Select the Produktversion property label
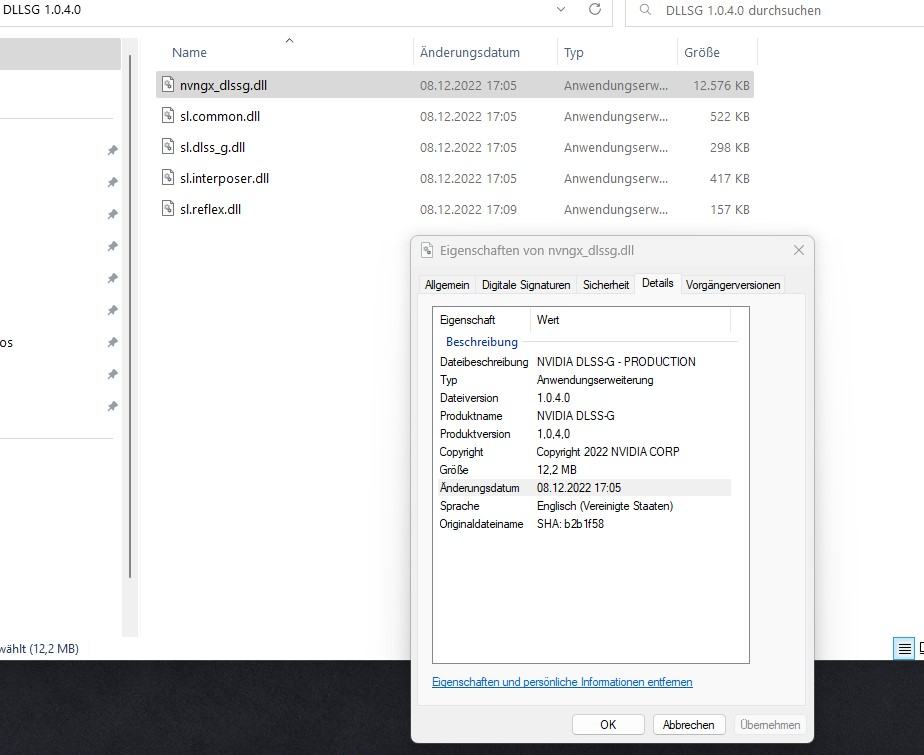 [475, 434]
